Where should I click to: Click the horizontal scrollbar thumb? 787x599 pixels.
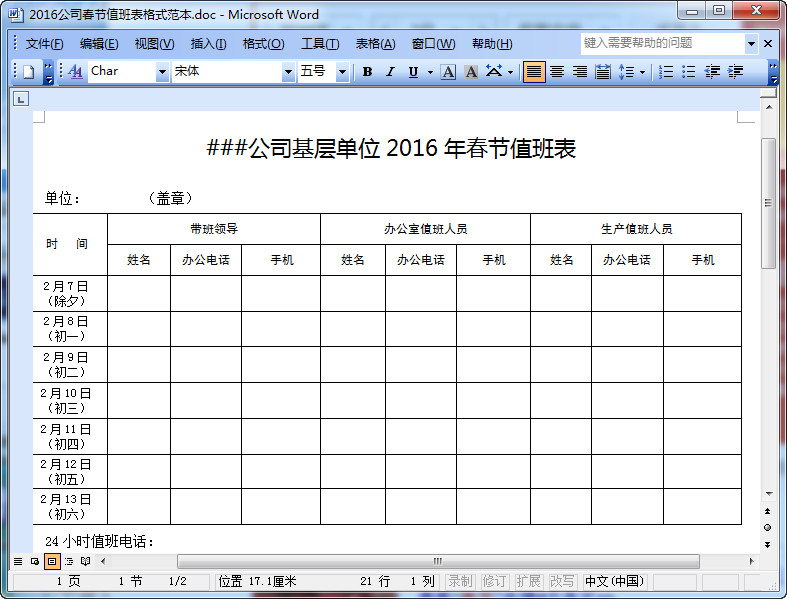[438, 561]
